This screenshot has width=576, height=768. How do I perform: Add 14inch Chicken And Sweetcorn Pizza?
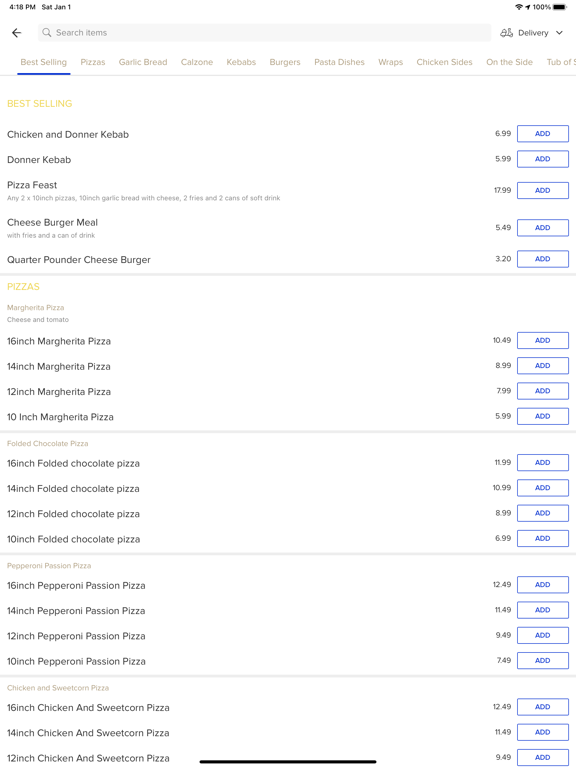(543, 733)
